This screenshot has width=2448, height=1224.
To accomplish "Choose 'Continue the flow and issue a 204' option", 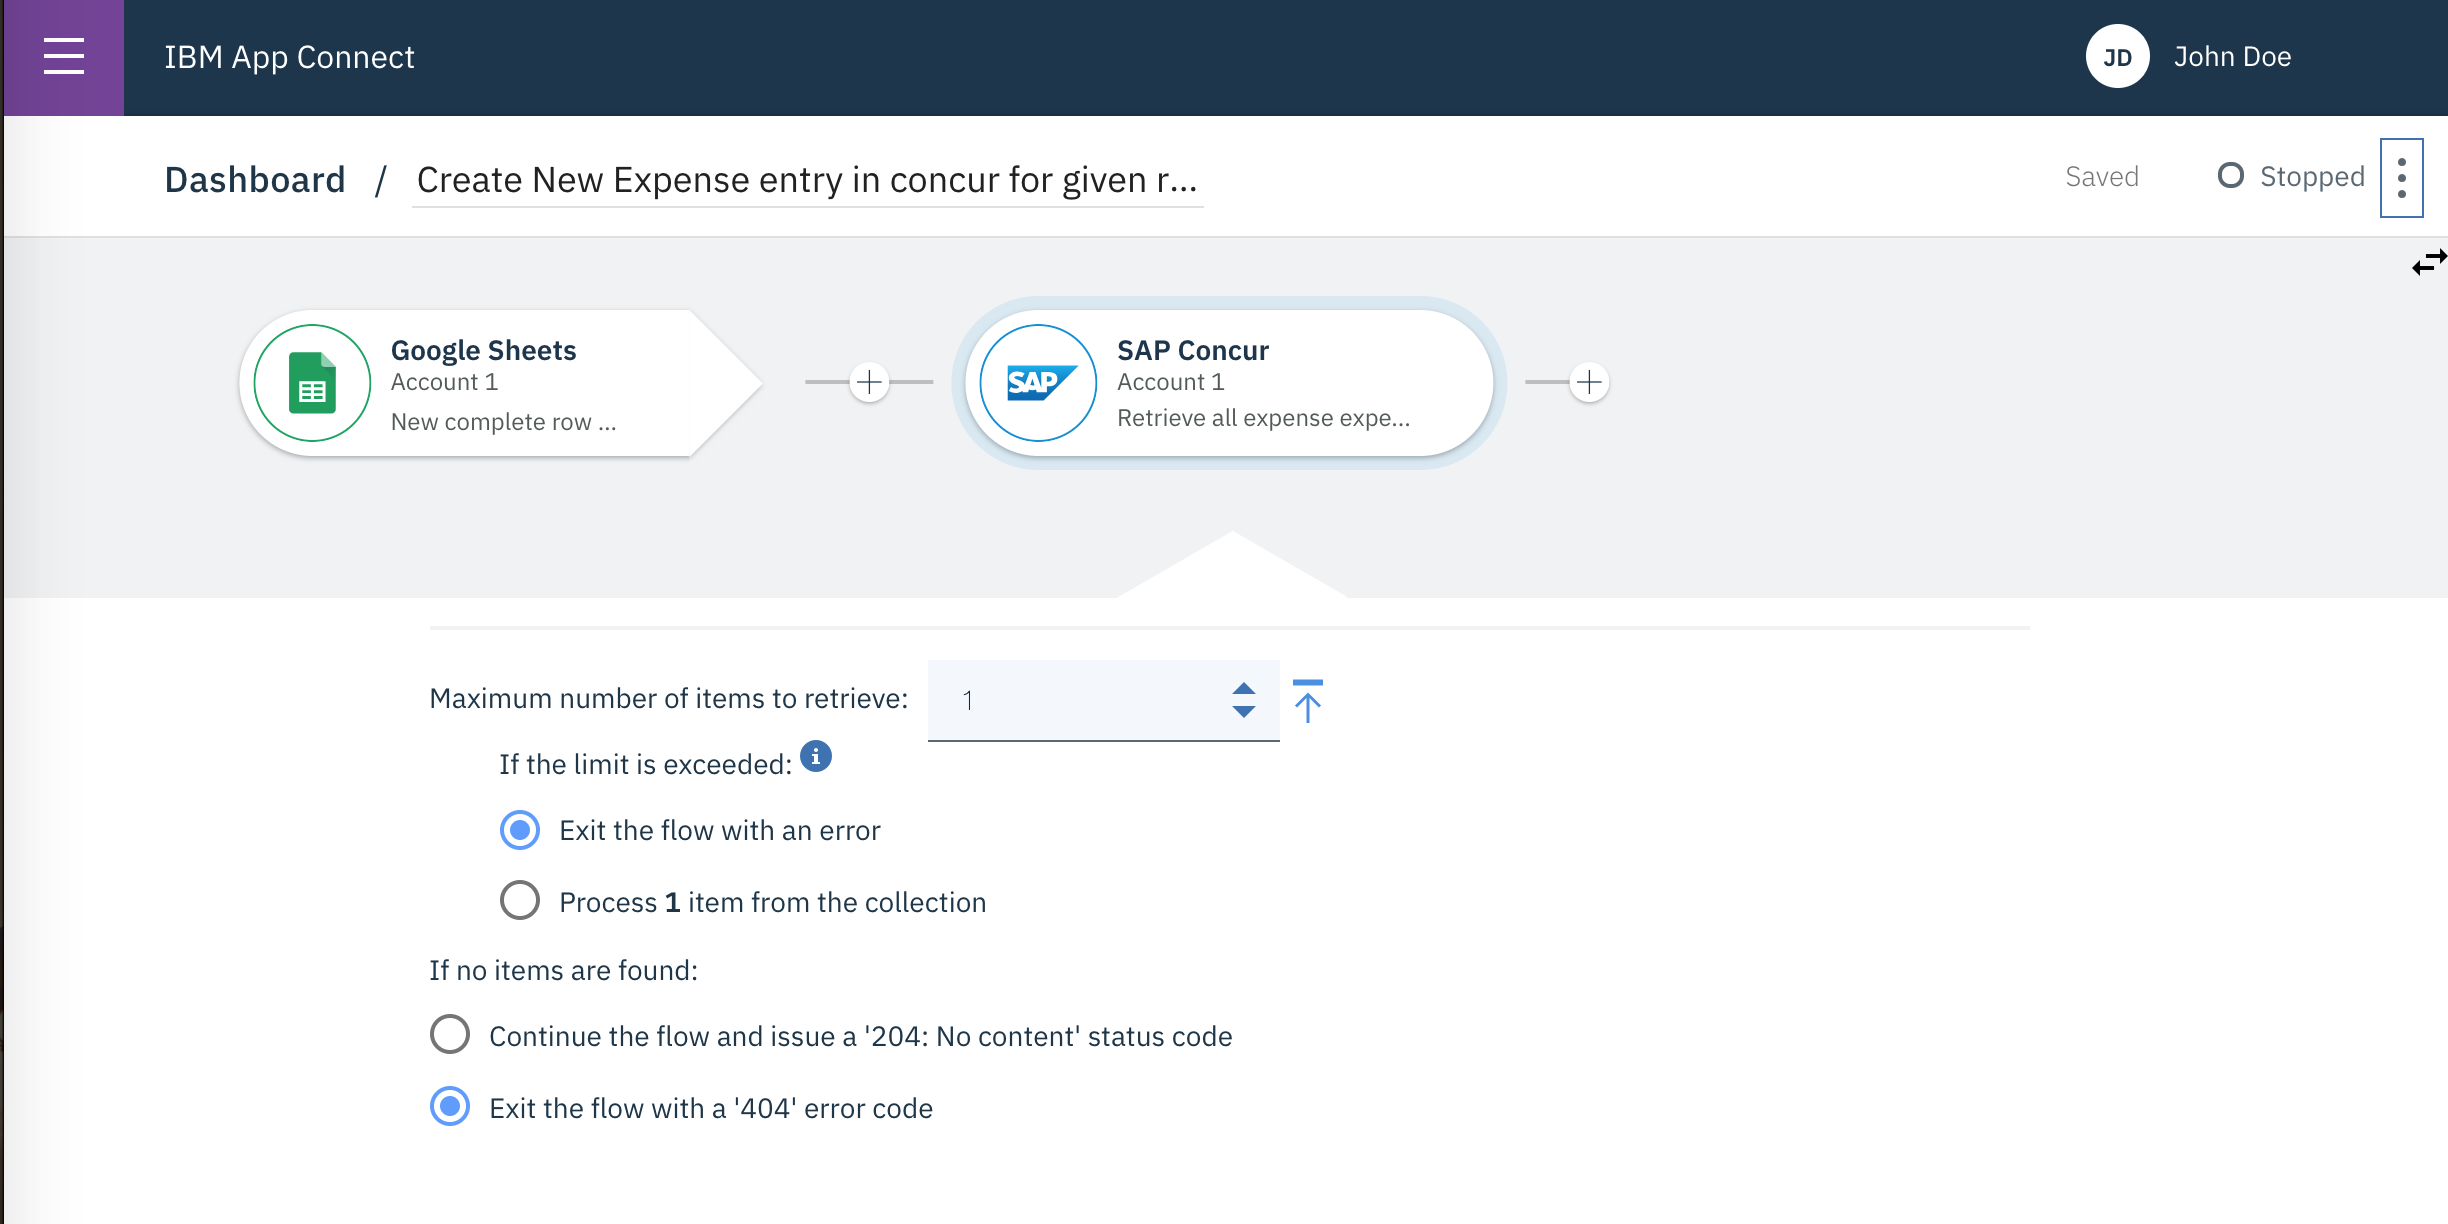I will click(x=450, y=1035).
